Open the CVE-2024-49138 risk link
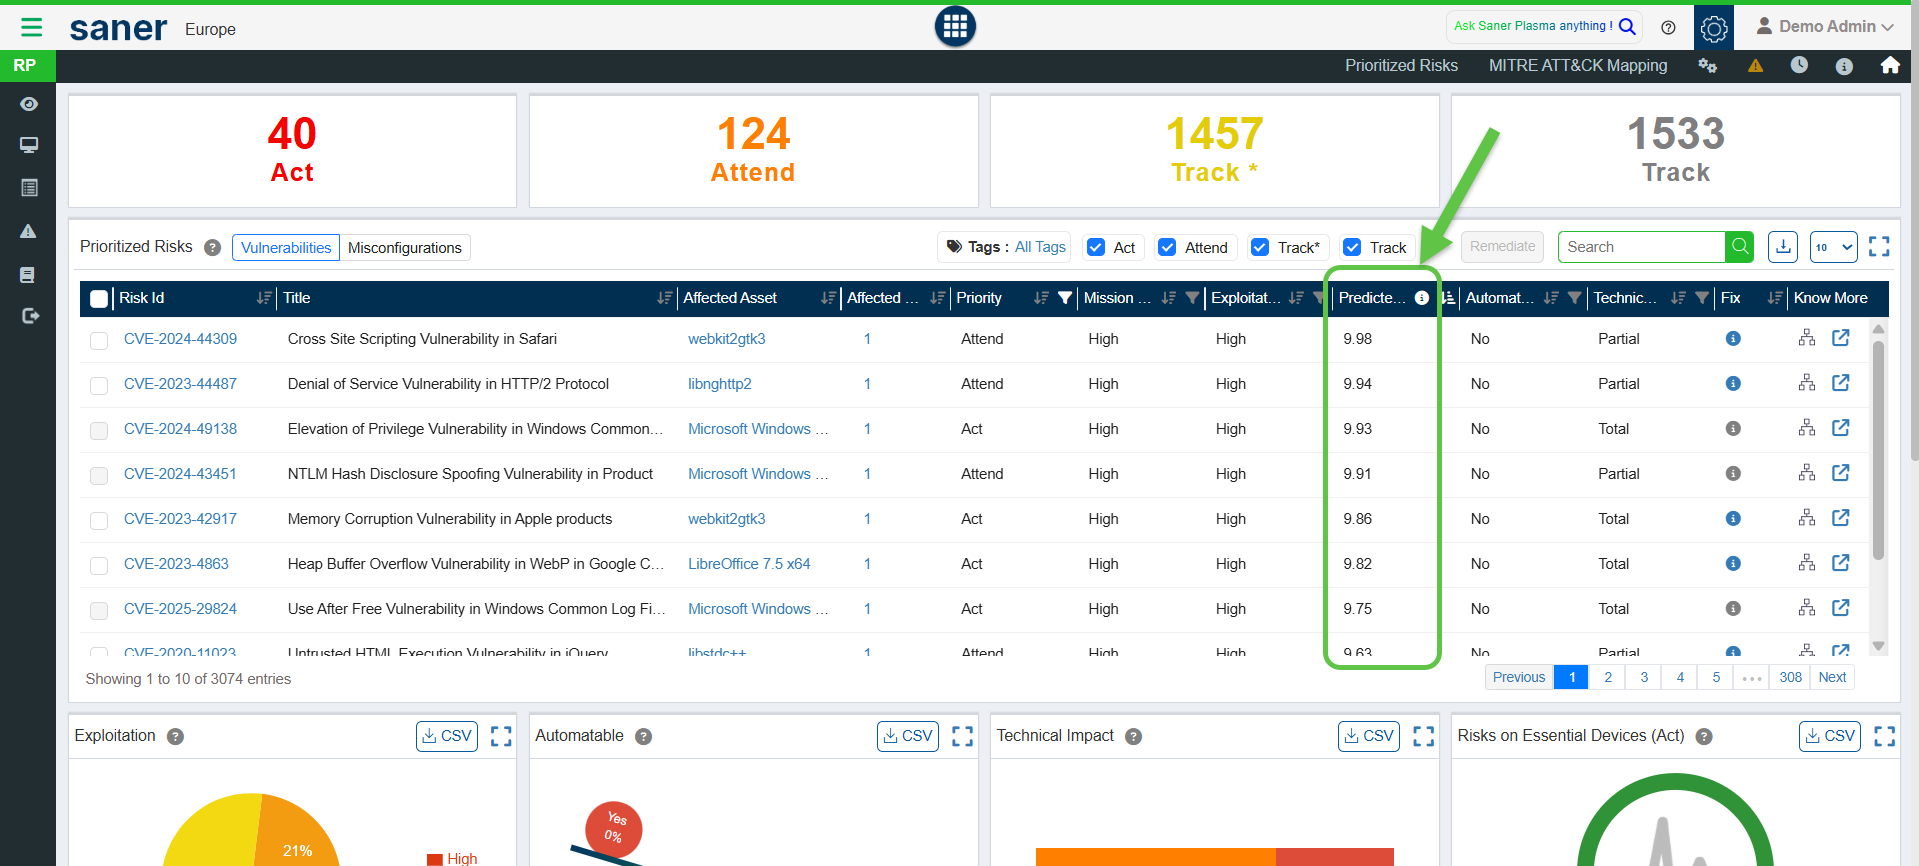Screen dimensions: 1919x866 click(x=180, y=429)
